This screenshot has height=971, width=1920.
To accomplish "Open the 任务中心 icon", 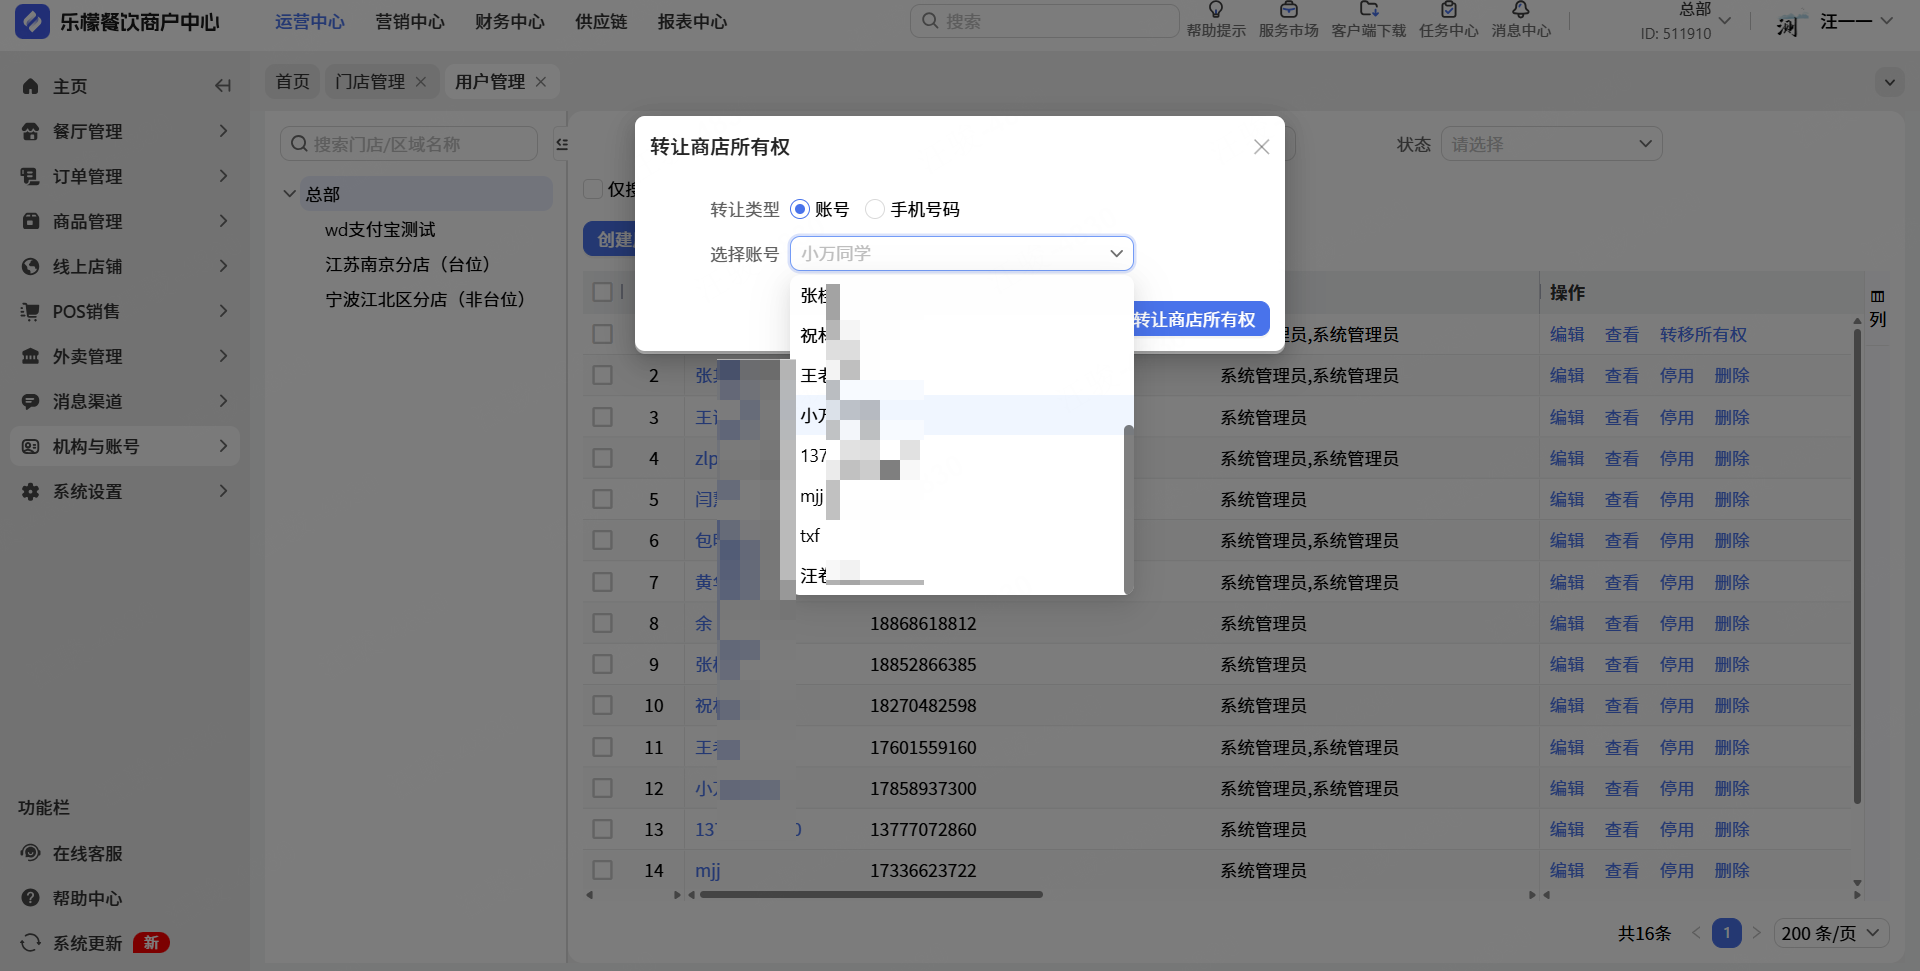I will point(1448,10).
